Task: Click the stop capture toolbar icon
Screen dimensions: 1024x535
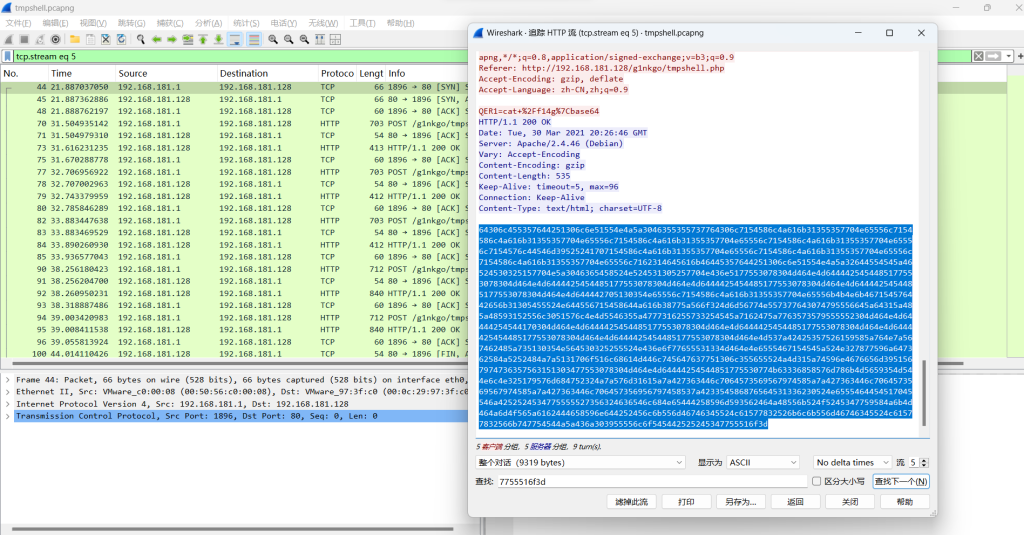Action: (x=26, y=39)
